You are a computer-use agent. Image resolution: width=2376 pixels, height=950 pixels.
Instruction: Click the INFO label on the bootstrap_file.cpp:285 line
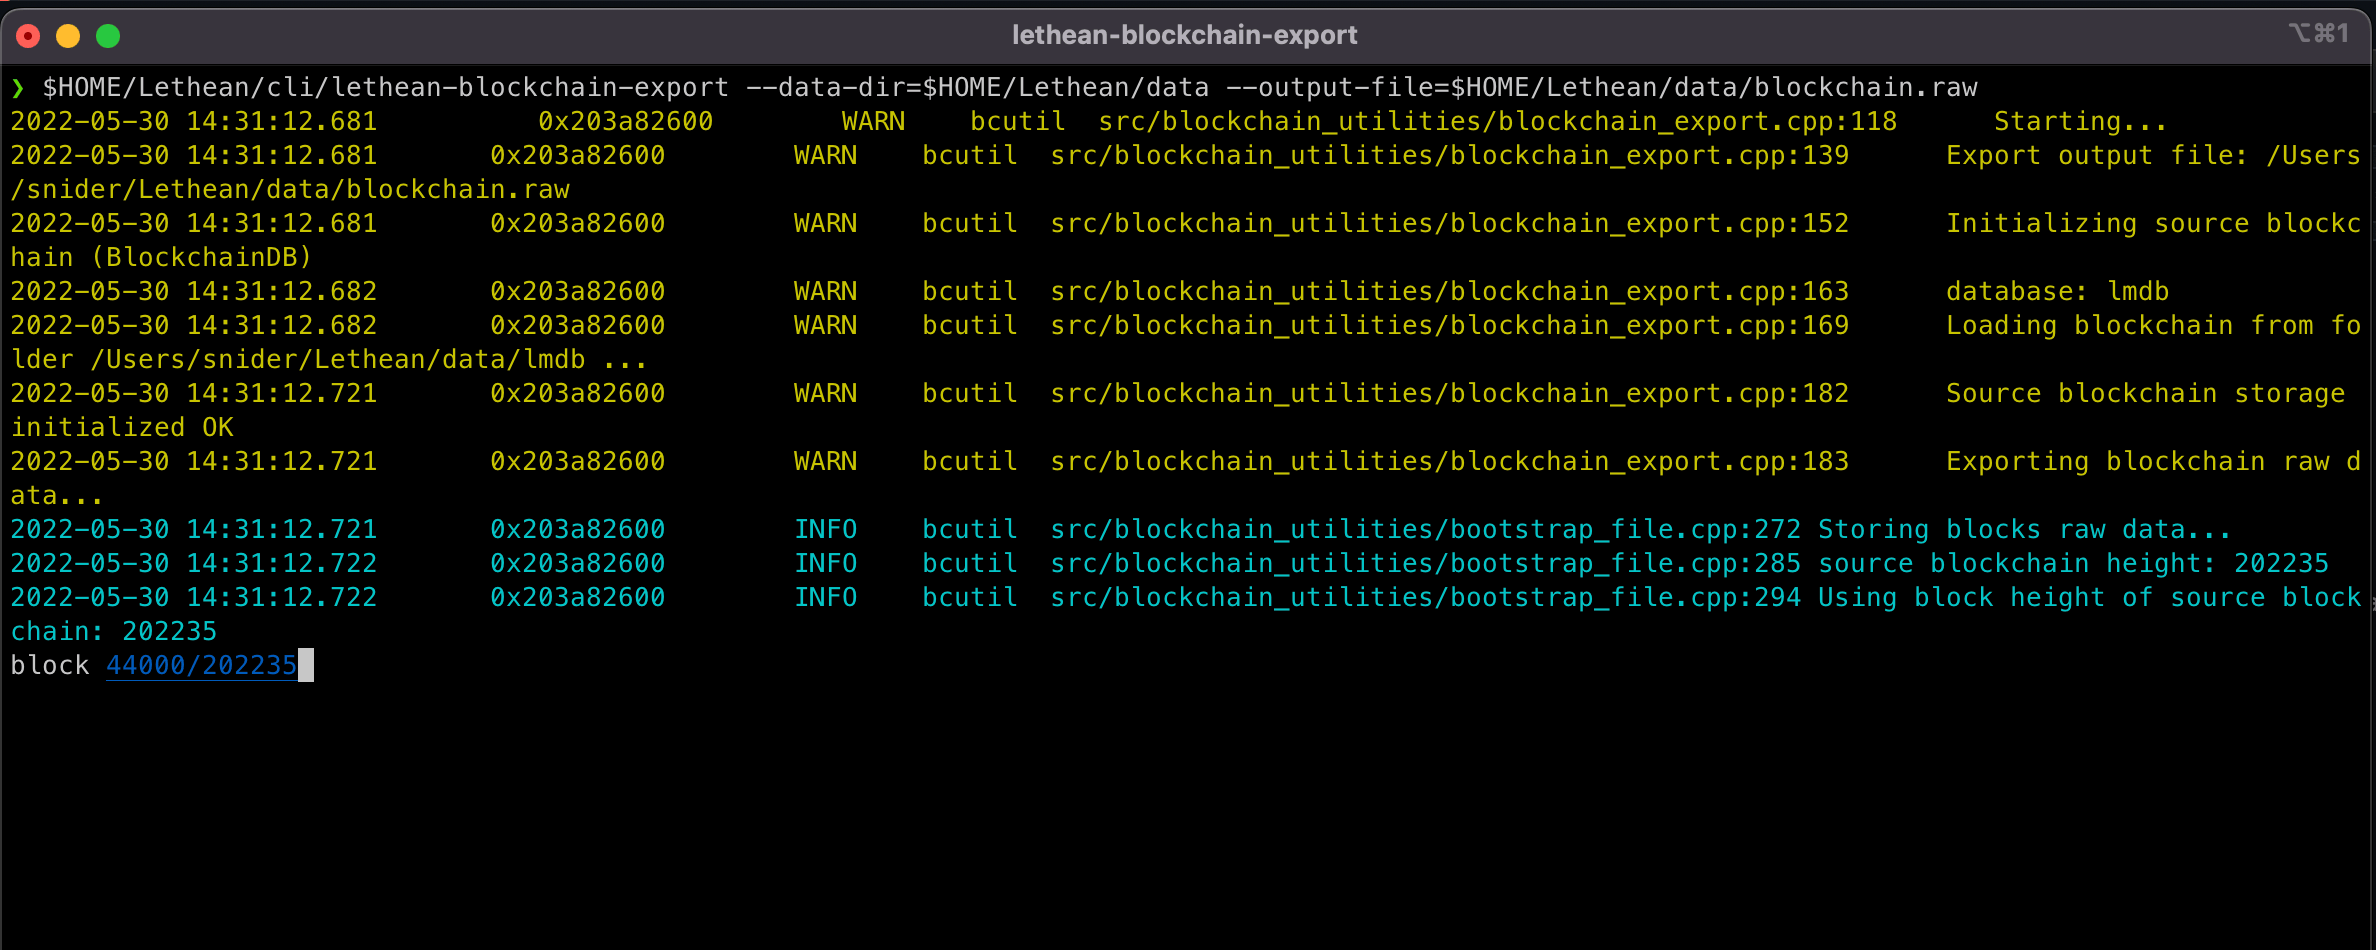pos(825,564)
